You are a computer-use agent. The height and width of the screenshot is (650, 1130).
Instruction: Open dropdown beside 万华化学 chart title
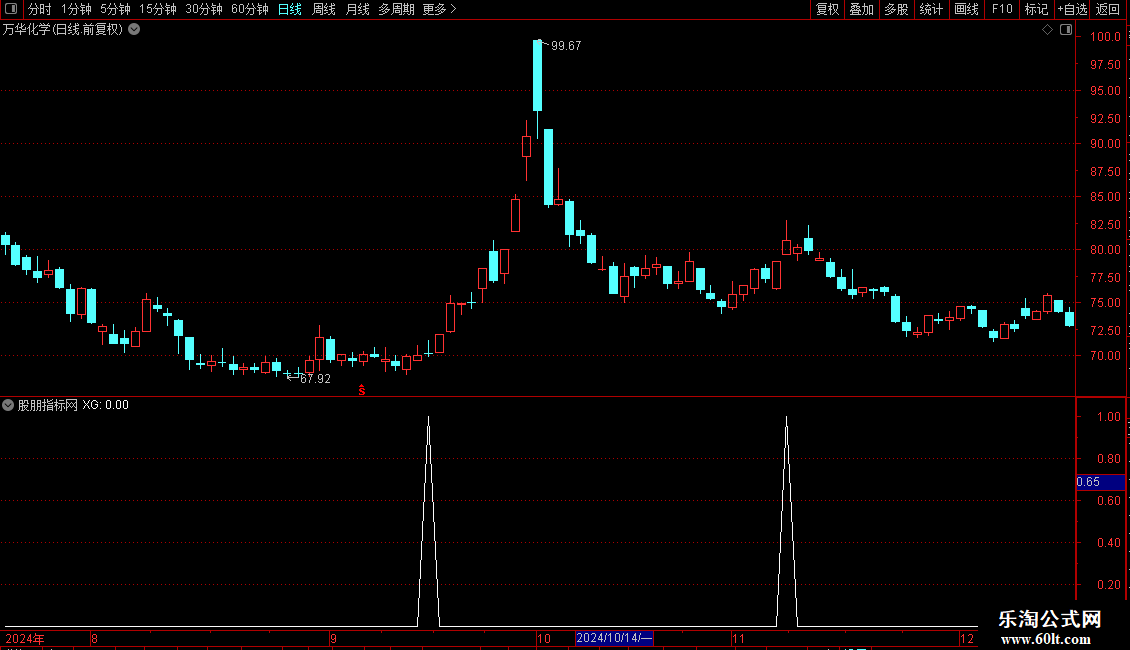134,30
